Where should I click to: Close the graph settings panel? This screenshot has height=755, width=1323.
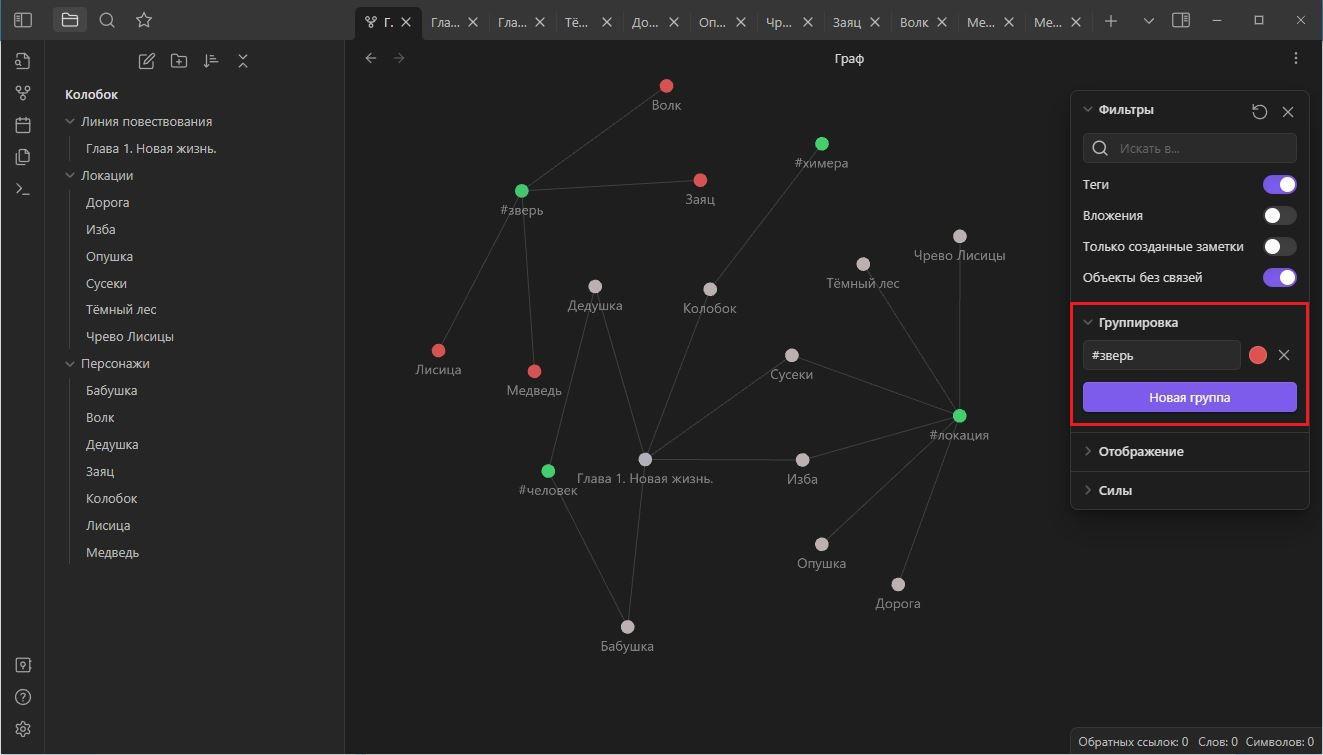[x=1288, y=112]
